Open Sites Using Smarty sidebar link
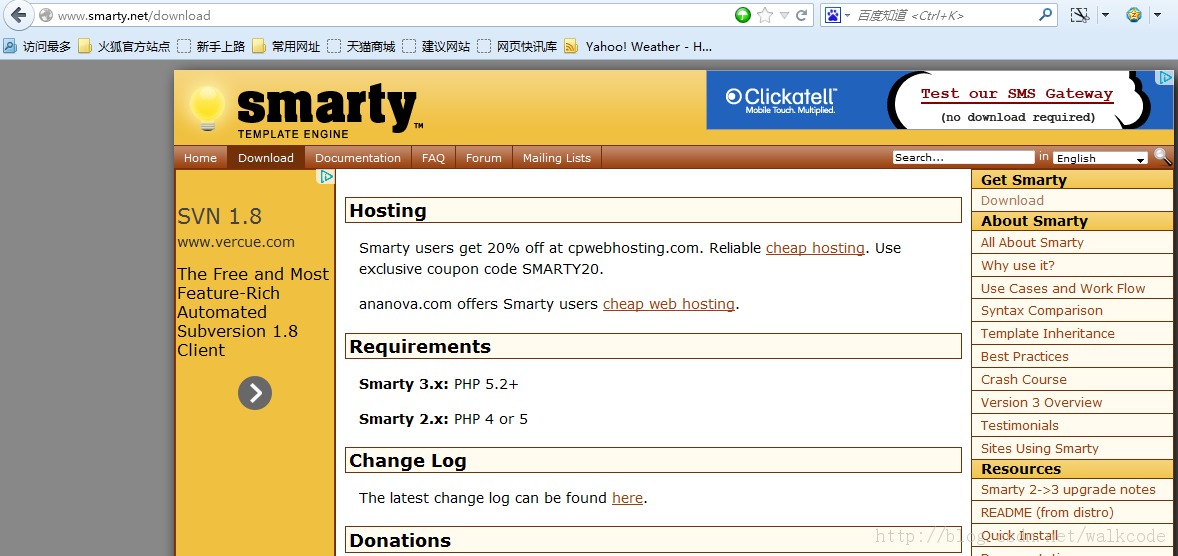The width and height of the screenshot is (1178, 556). (1040, 449)
